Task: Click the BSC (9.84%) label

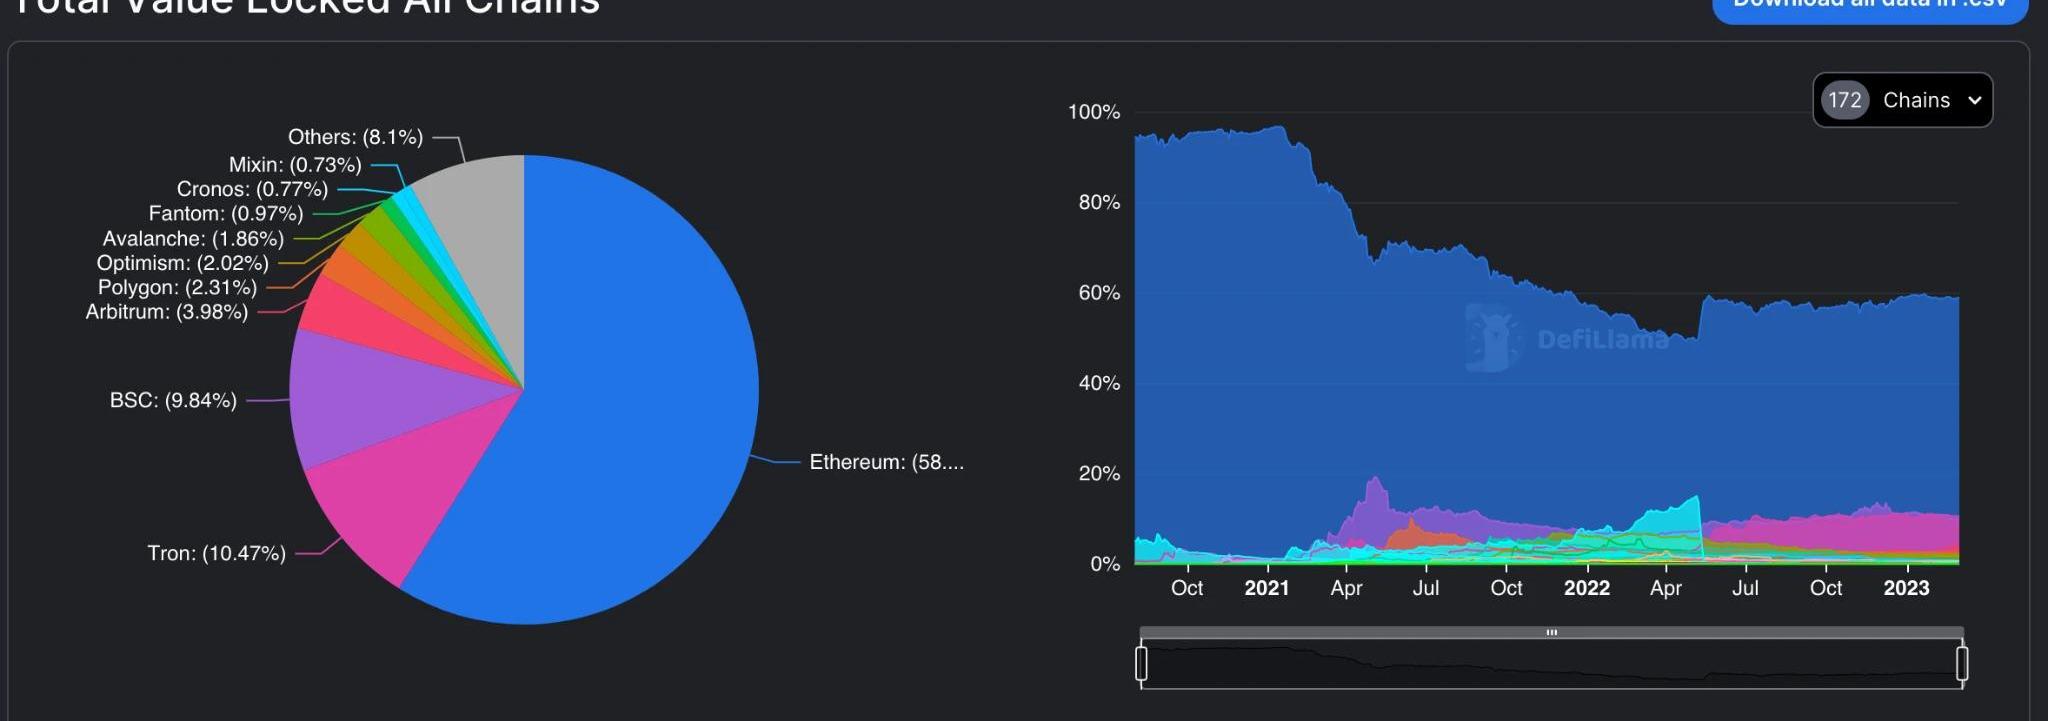Action: (173, 400)
